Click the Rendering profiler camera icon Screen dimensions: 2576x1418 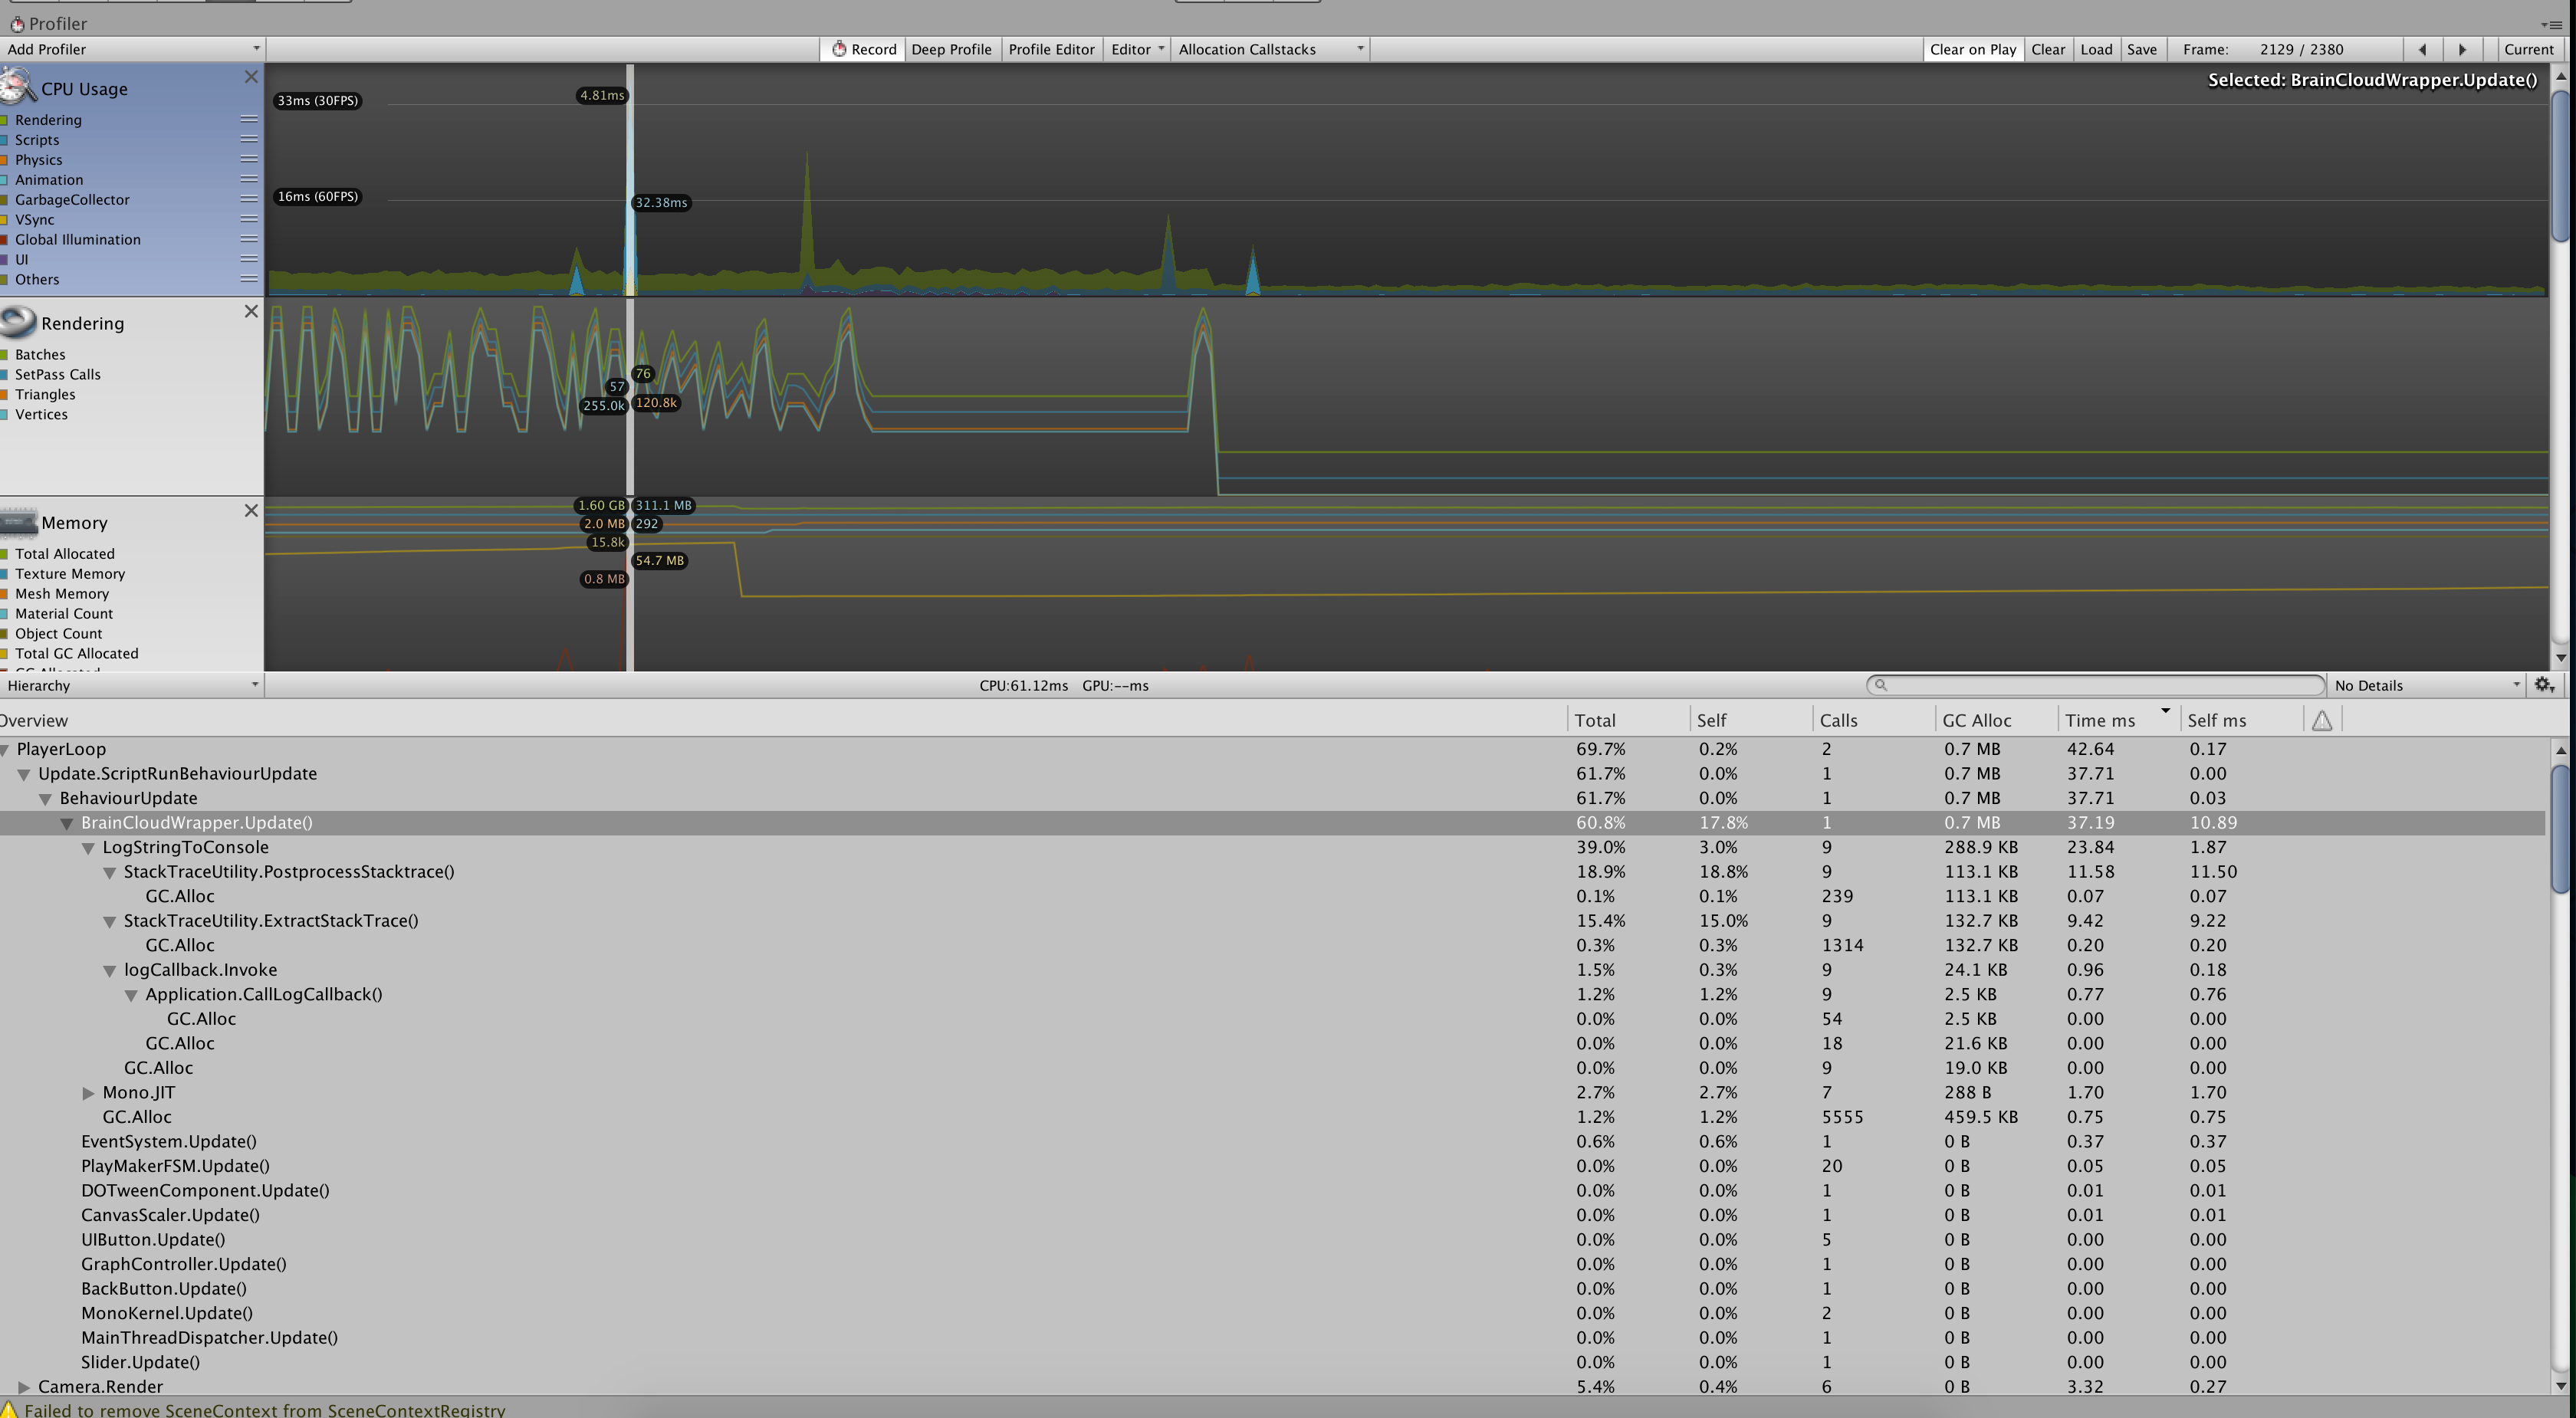17,321
